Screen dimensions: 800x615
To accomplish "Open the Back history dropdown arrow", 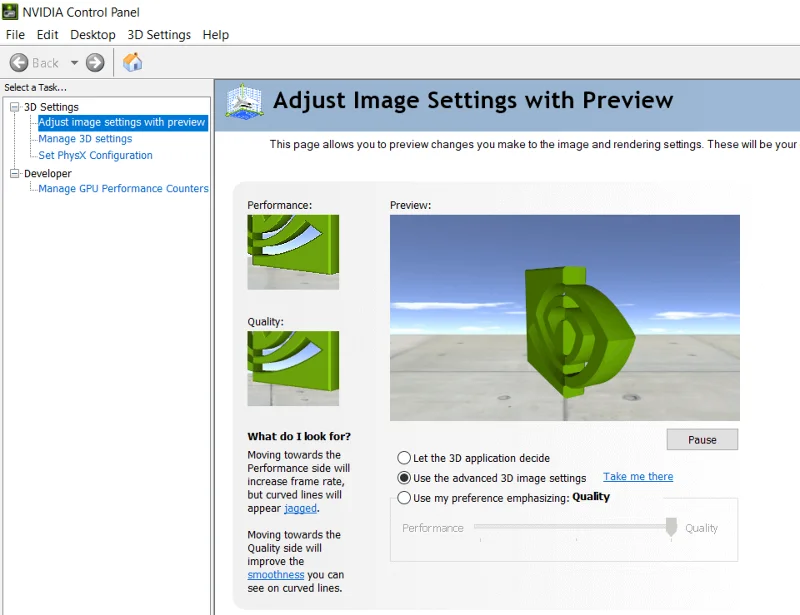I will click(x=74, y=63).
